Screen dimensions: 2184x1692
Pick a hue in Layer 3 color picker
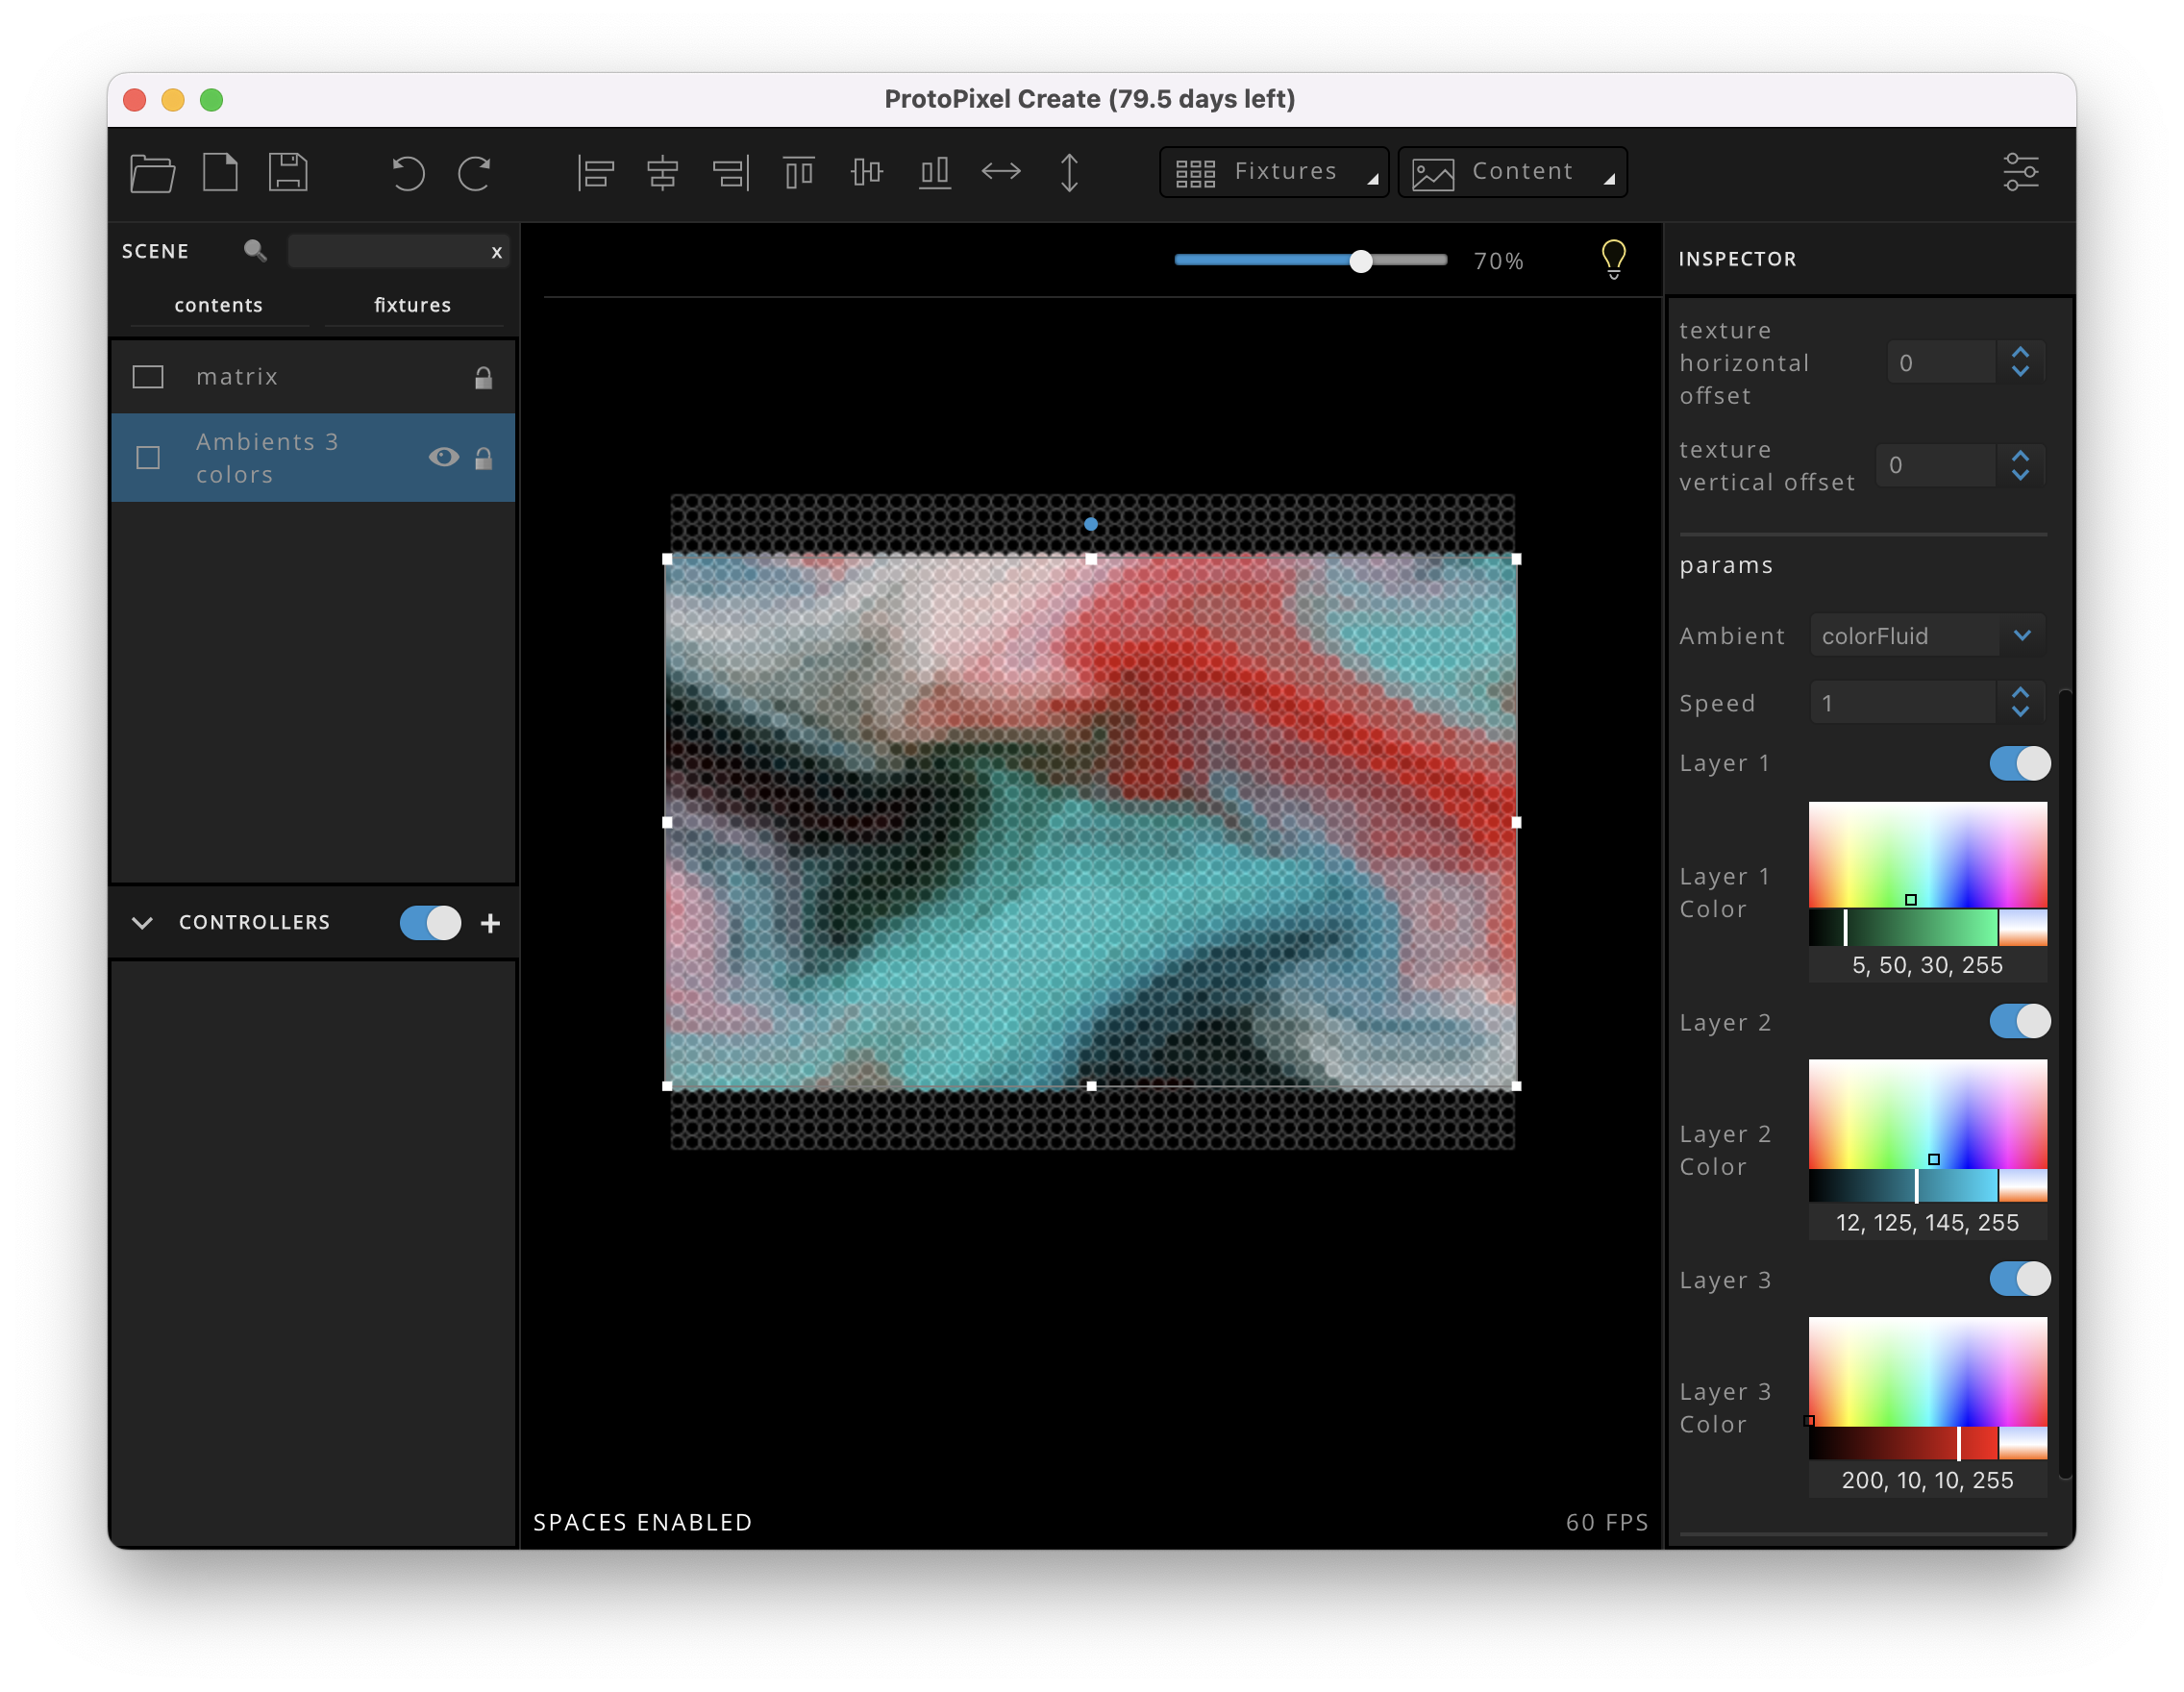1927,1371
